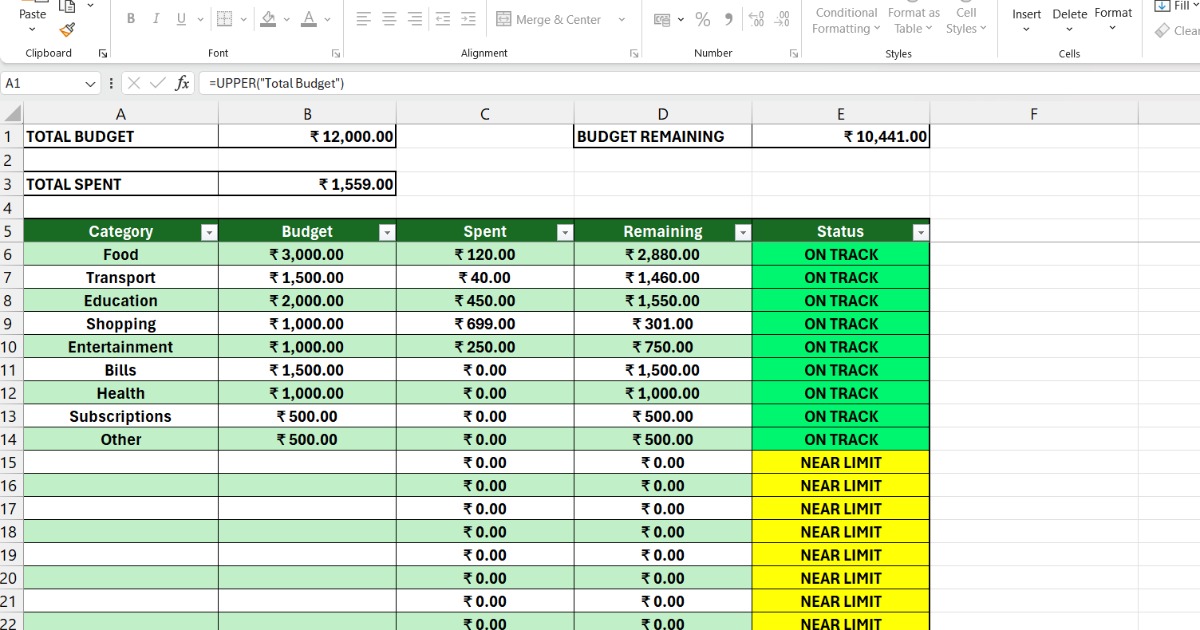Toggle Align Right
The height and width of the screenshot is (630, 1200).
[415, 19]
